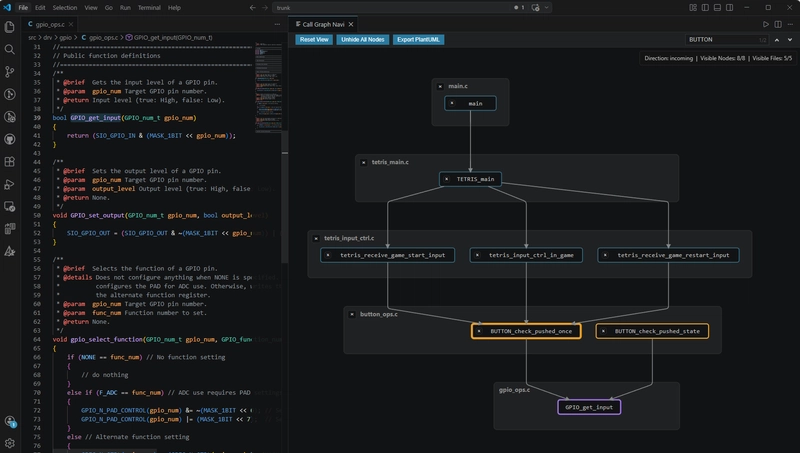Hide the main node with its x toggle

(452, 103)
